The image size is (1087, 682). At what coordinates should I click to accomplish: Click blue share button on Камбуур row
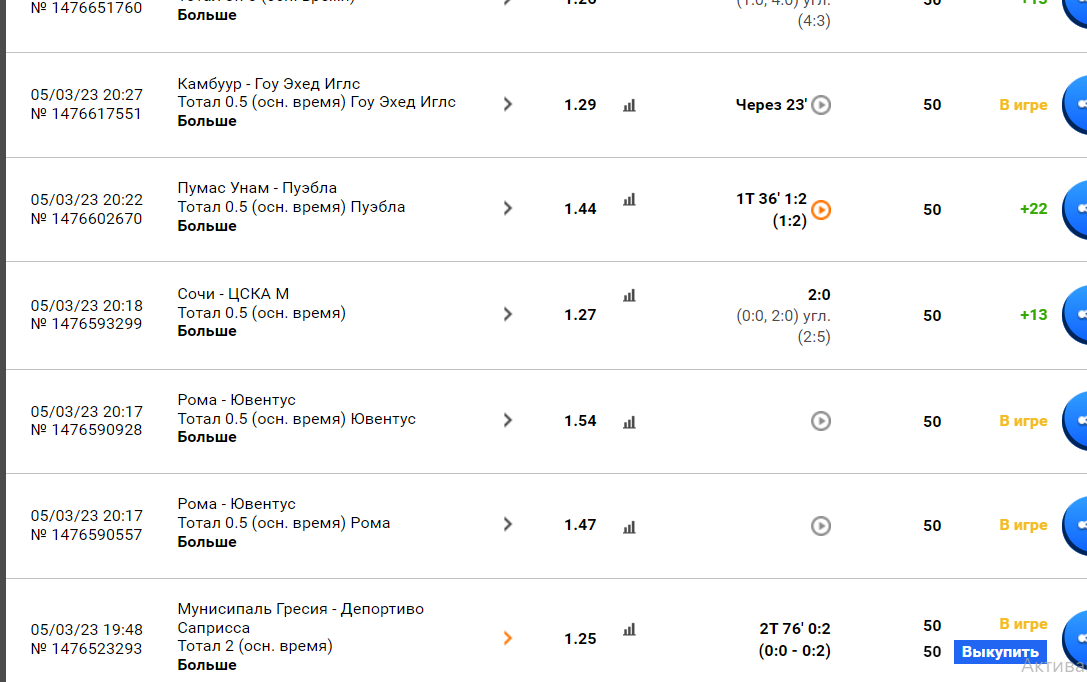[x=1076, y=105]
